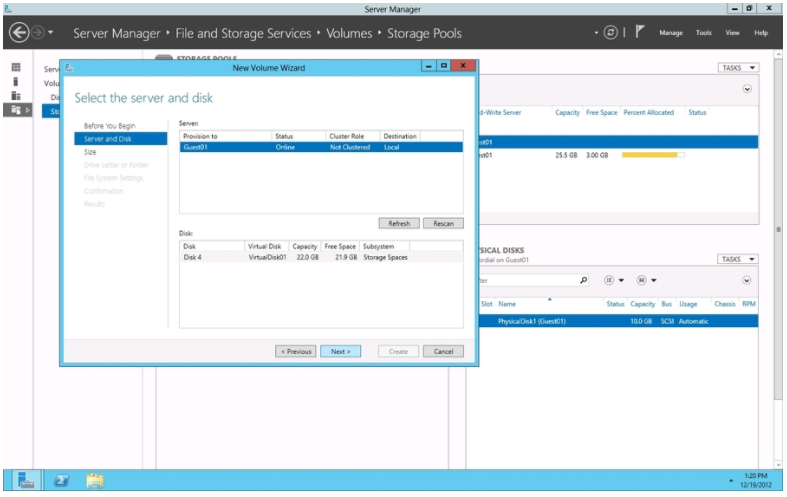
Task: Sort servers by Cluster Role column
Action: (x=352, y=137)
